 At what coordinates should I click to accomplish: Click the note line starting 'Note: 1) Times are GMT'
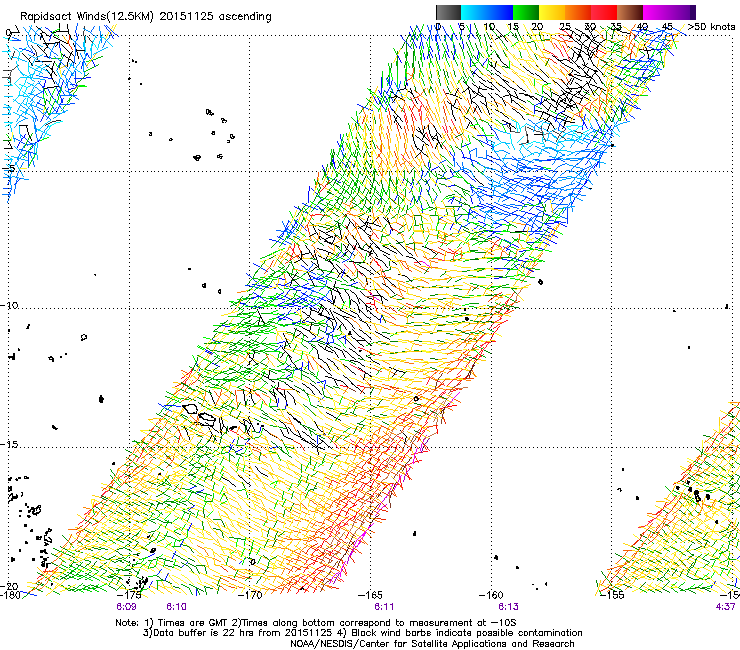coord(316,623)
